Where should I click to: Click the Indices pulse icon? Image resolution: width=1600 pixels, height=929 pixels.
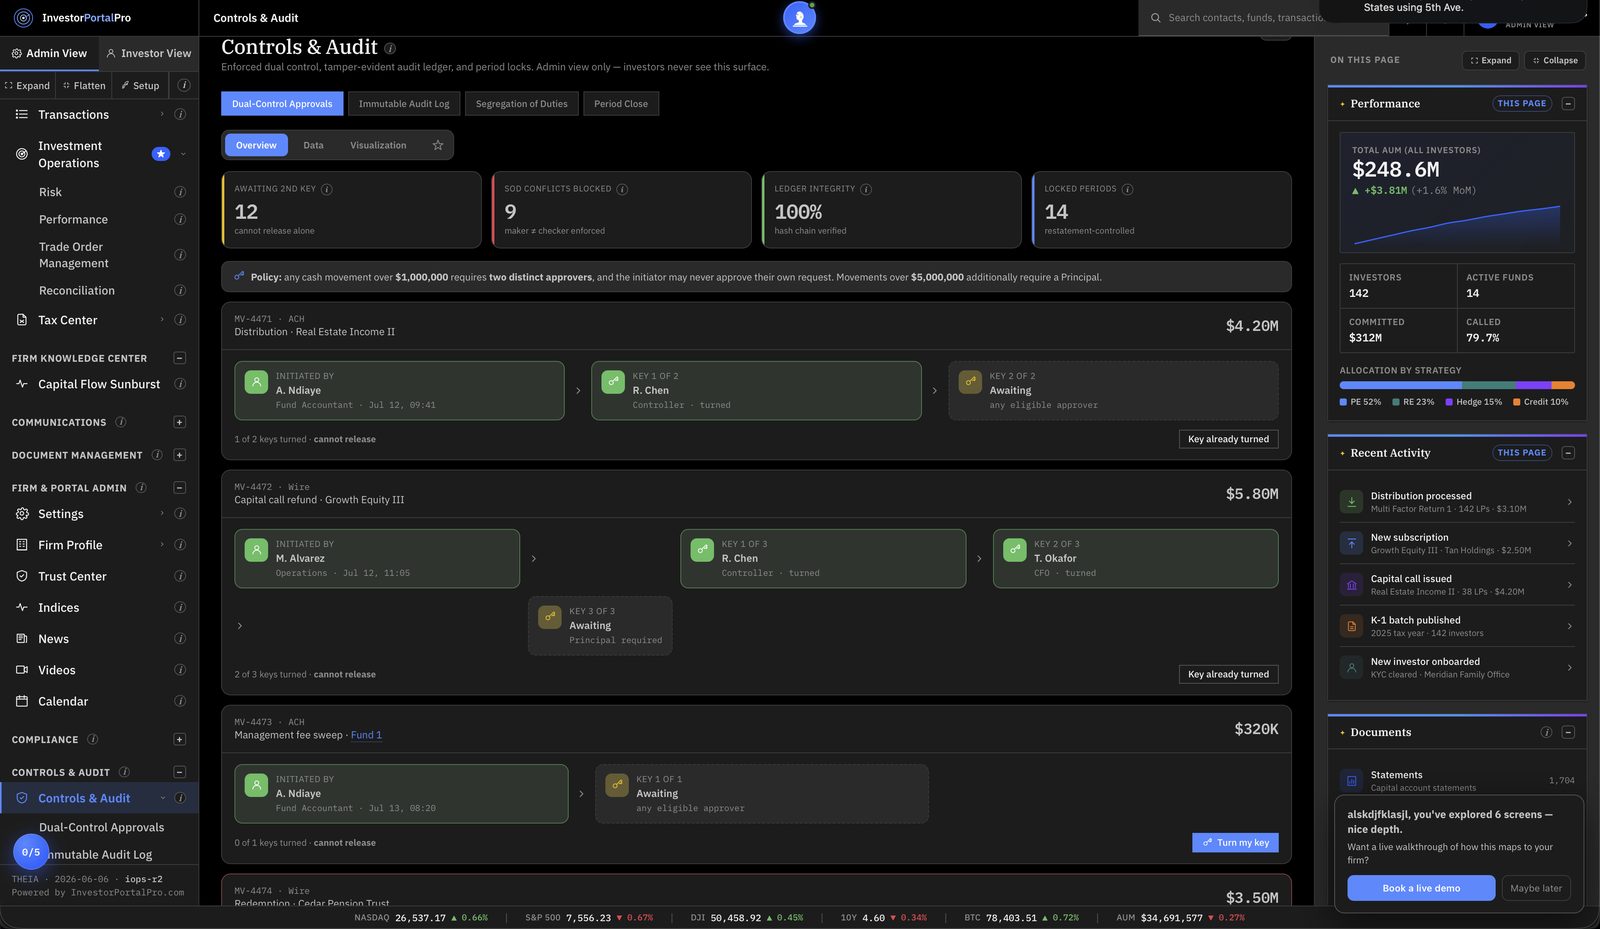(x=22, y=608)
